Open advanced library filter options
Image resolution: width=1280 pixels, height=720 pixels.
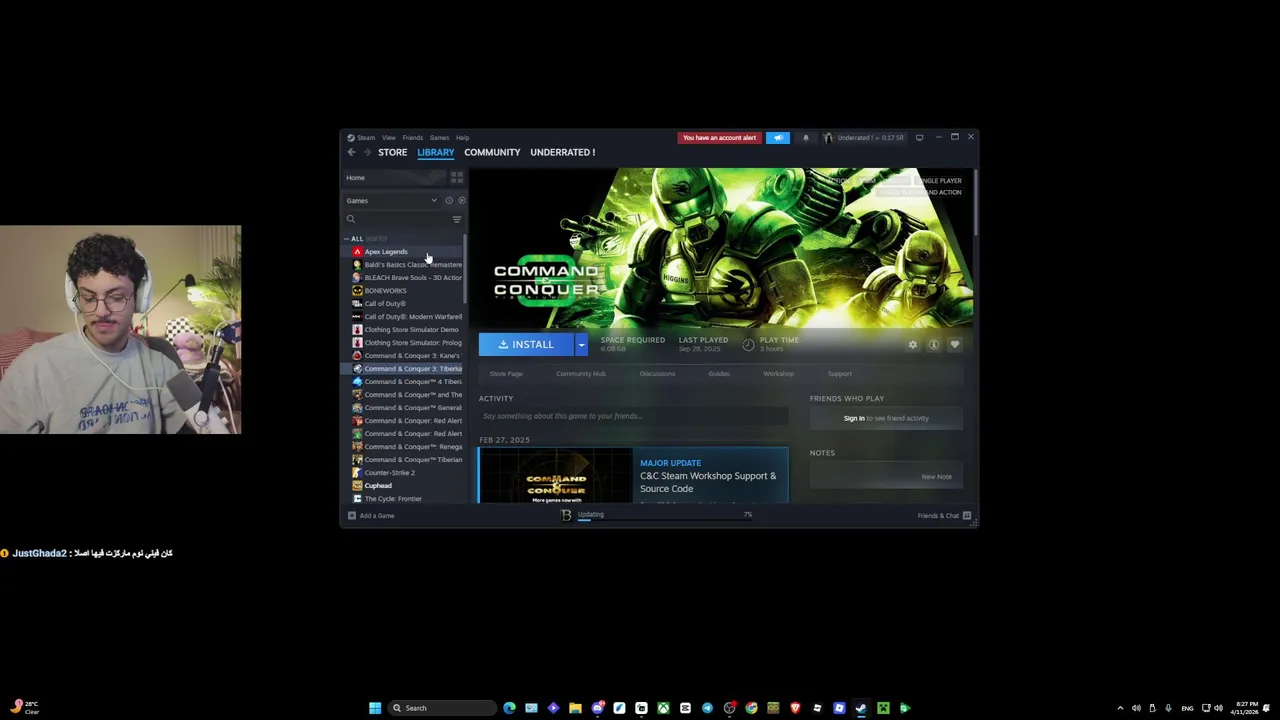click(457, 219)
